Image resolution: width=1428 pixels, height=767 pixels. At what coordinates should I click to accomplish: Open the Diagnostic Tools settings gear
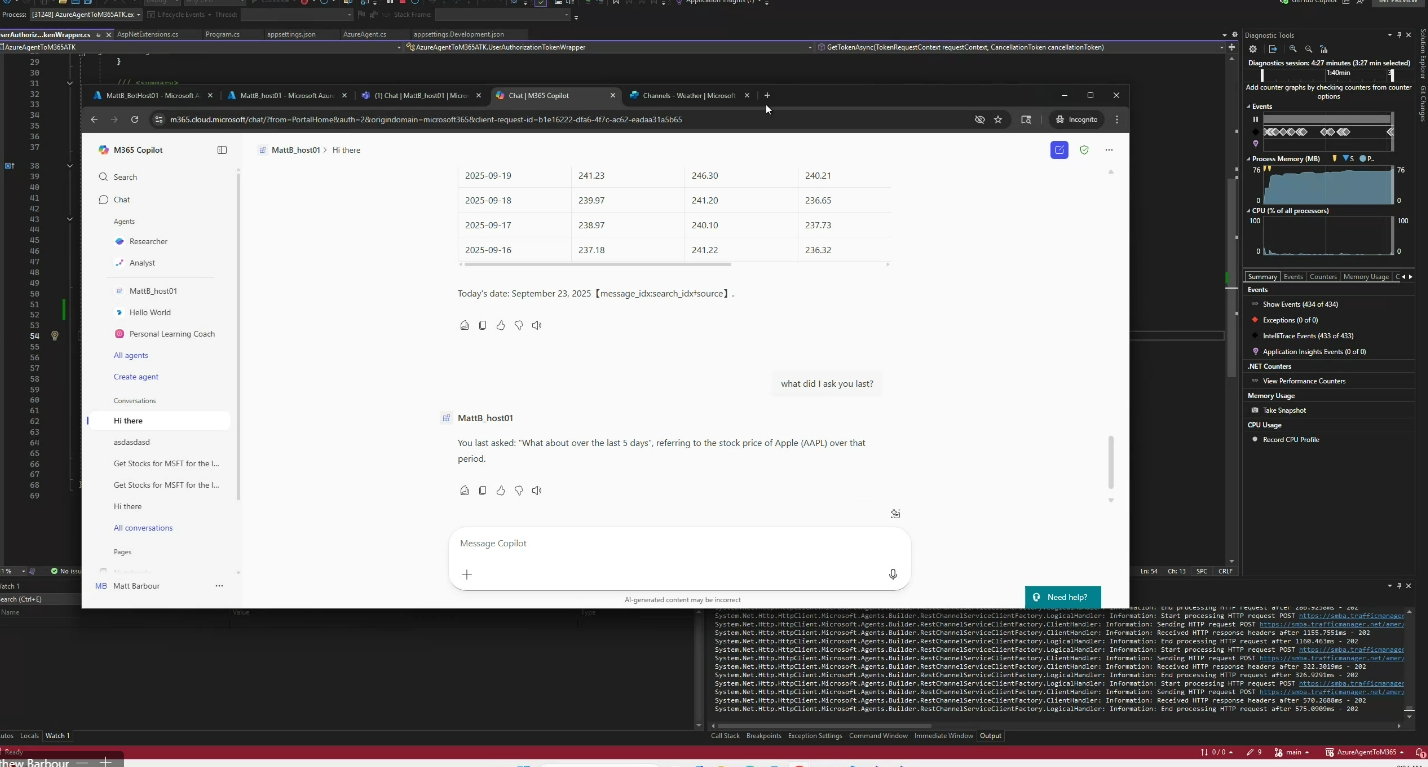click(1255, 48)
